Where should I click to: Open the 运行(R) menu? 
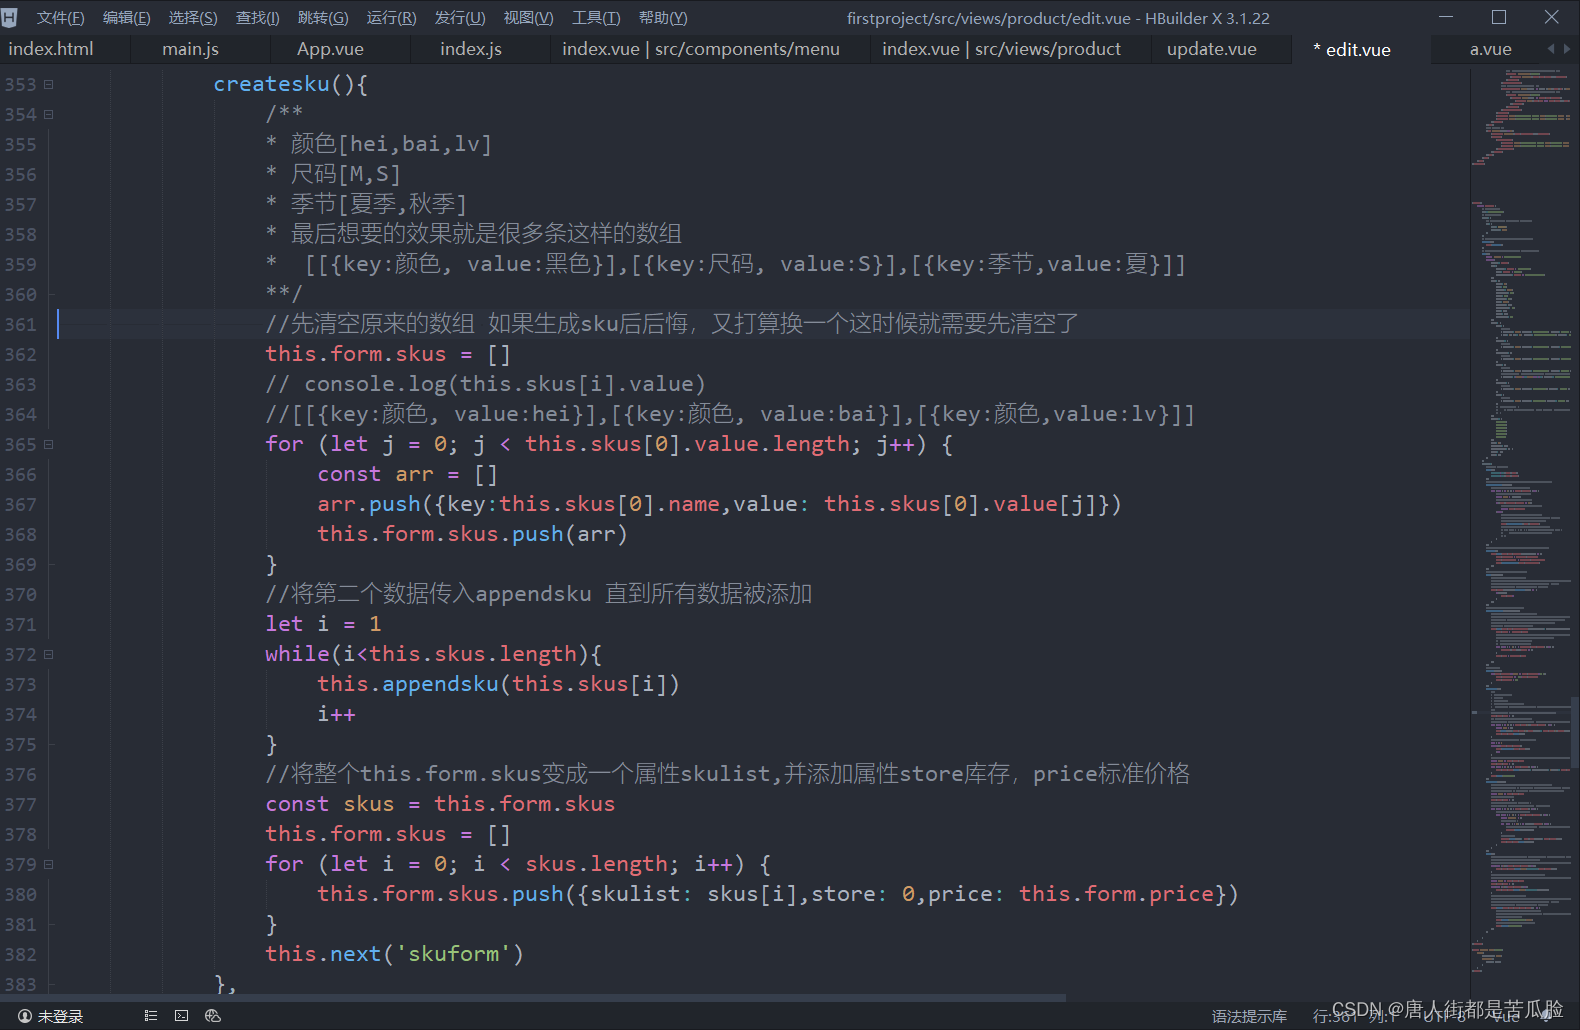pyautogui.click(x=391, y=18)
